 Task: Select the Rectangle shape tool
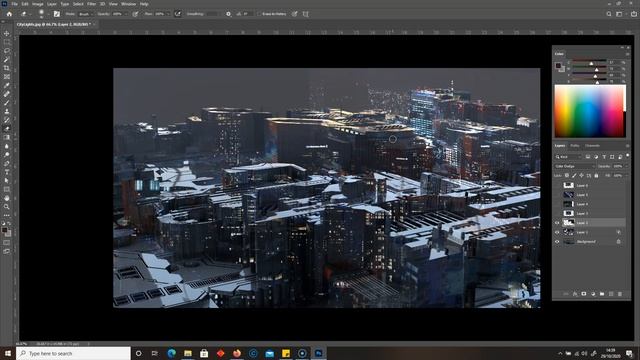pyautogui.click(x=7, y=189)
